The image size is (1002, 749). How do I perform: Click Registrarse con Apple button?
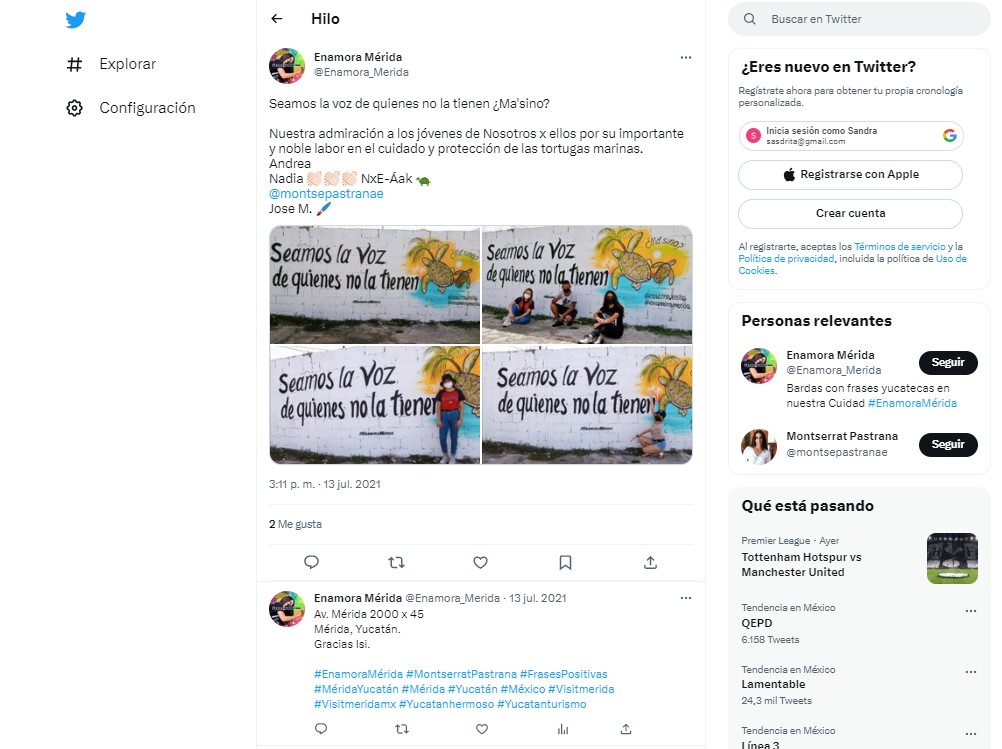point(850,174)
